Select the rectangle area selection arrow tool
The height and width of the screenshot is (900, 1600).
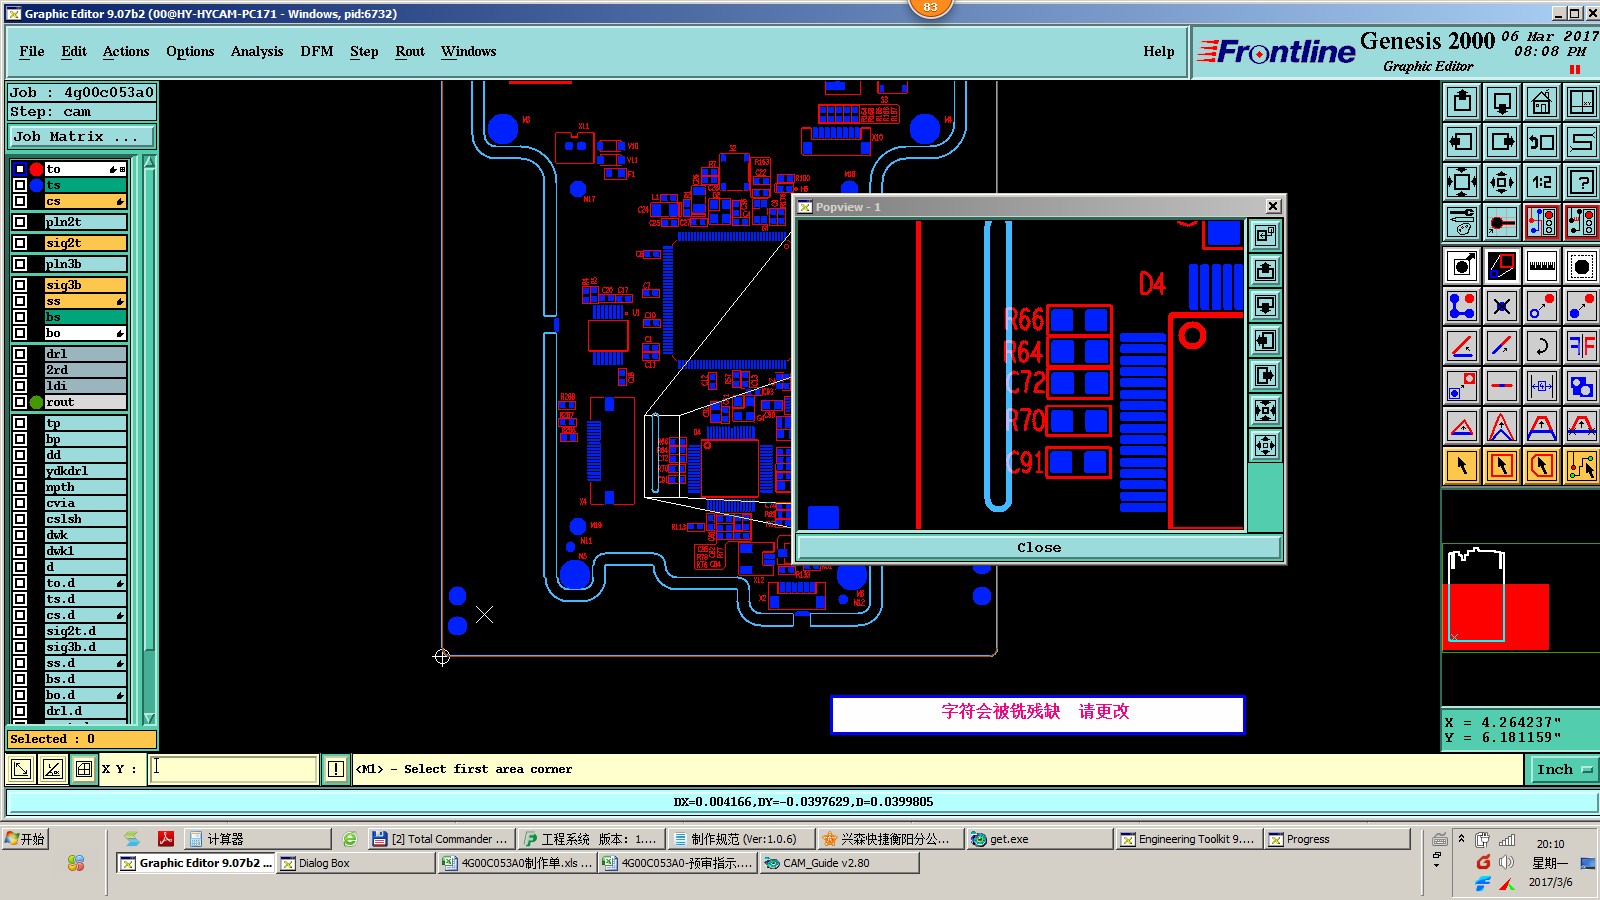[x=1502, y=466]
